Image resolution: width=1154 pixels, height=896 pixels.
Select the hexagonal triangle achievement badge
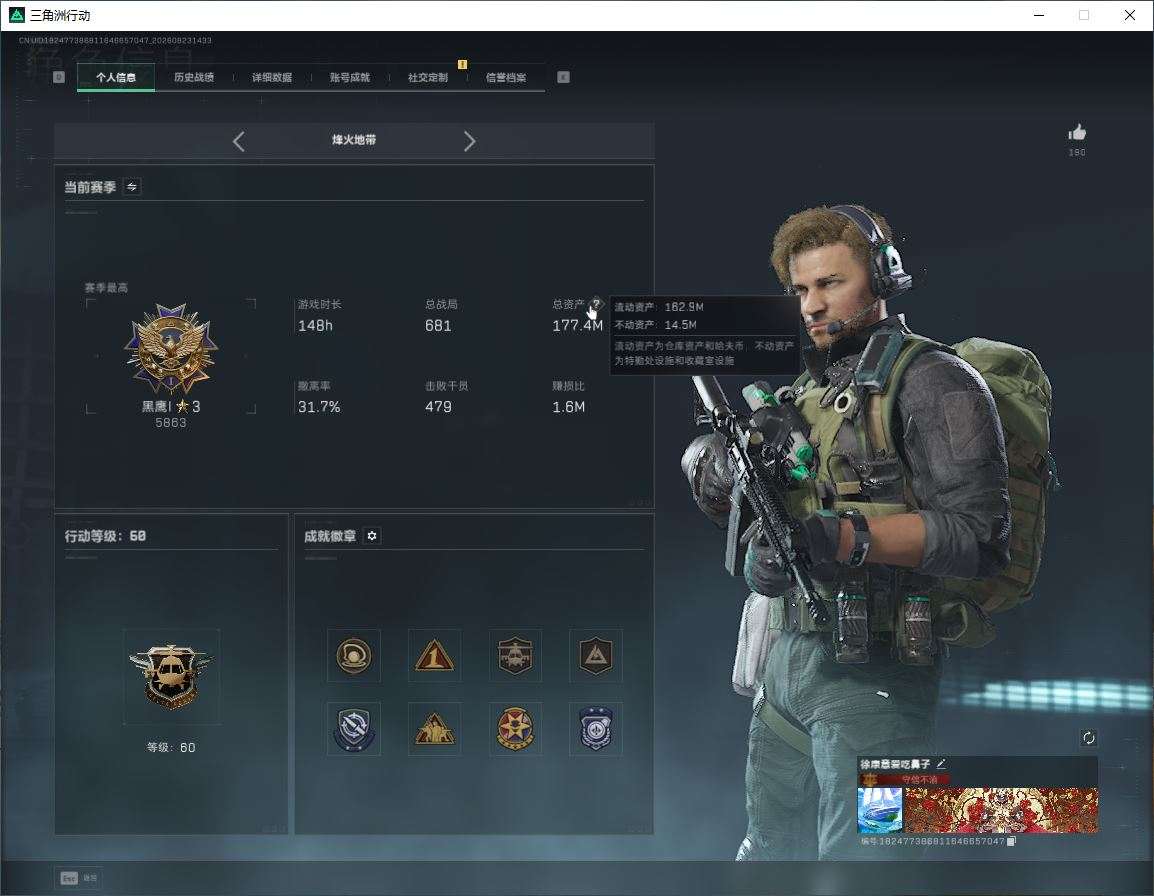point(595,655)
